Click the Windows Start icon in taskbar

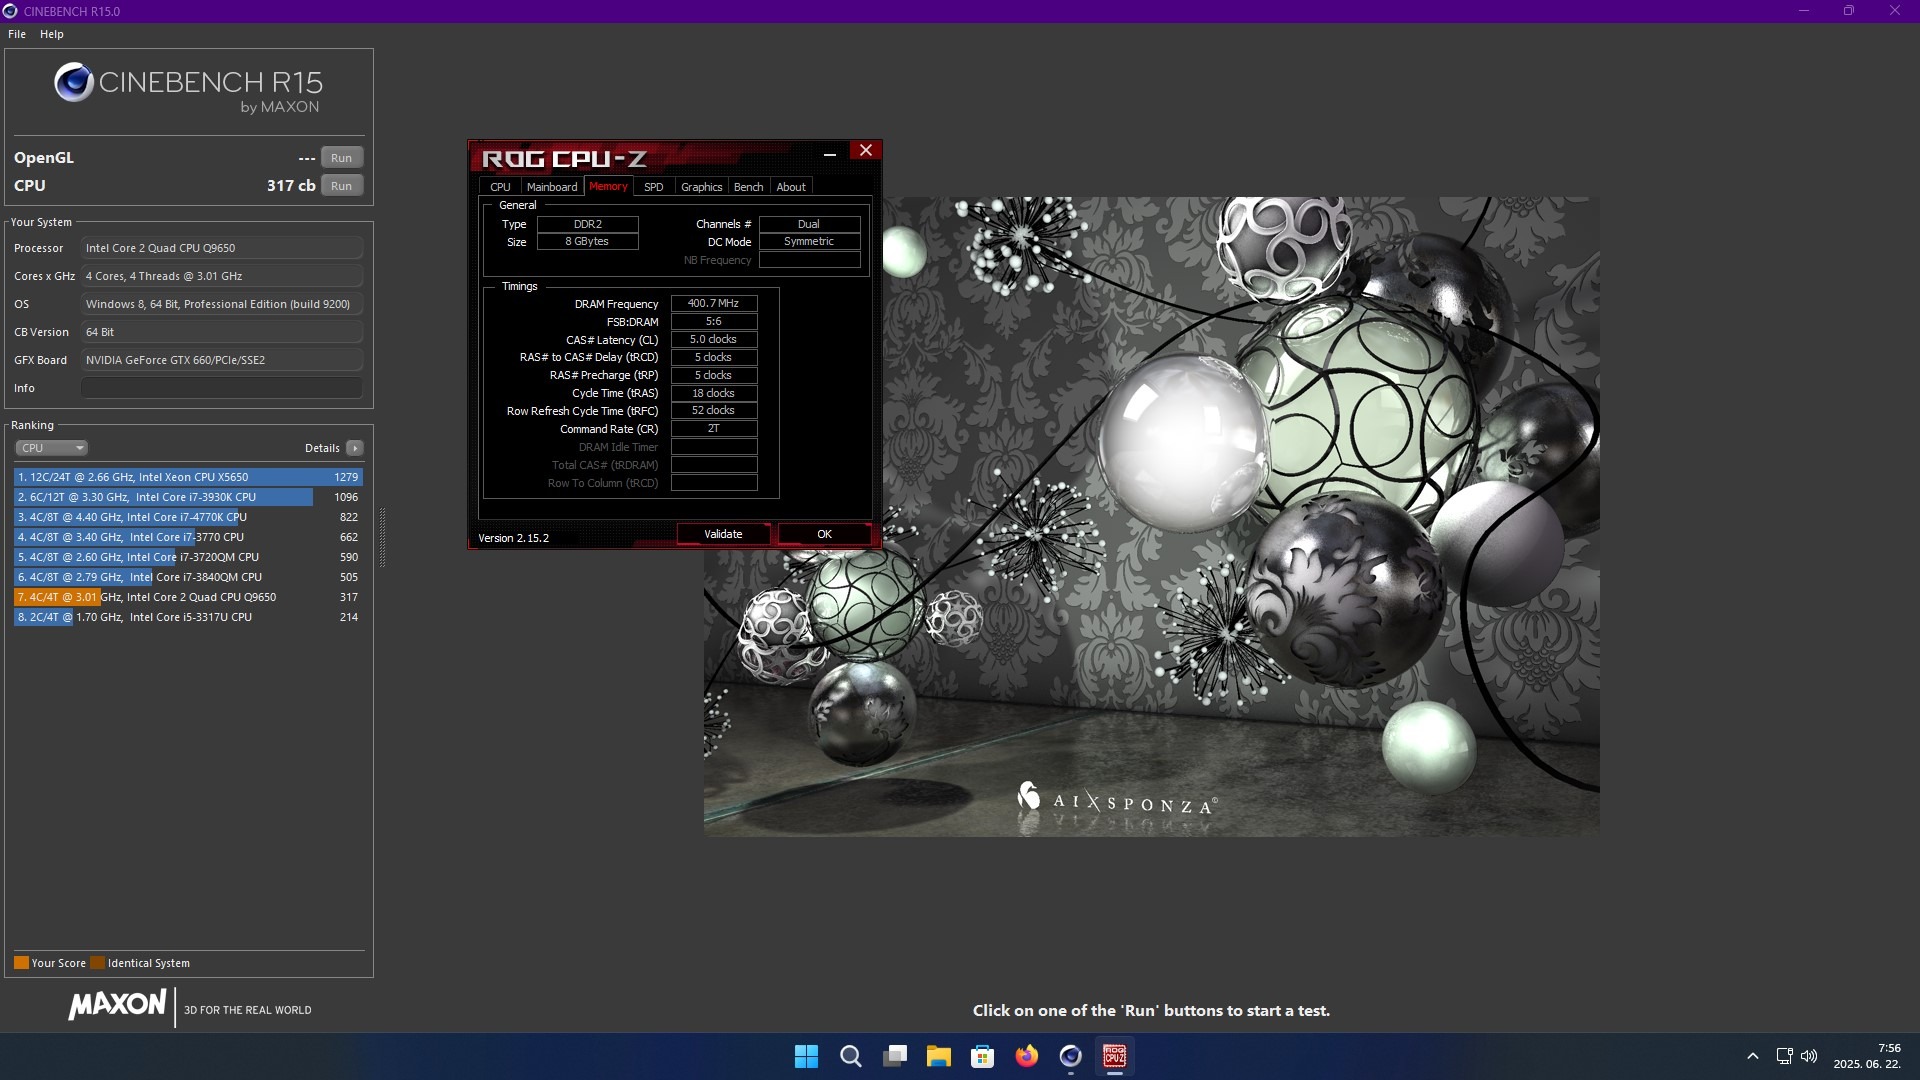806,1056
